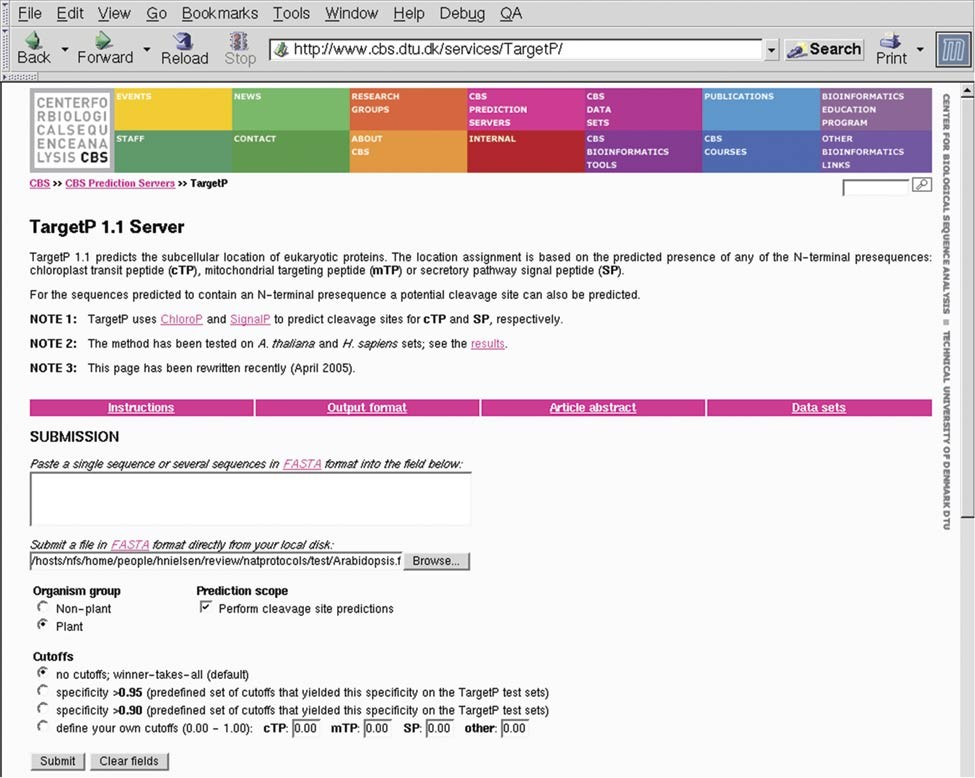
Task: Click the Back navigation arrow icon
Action: 33,40
